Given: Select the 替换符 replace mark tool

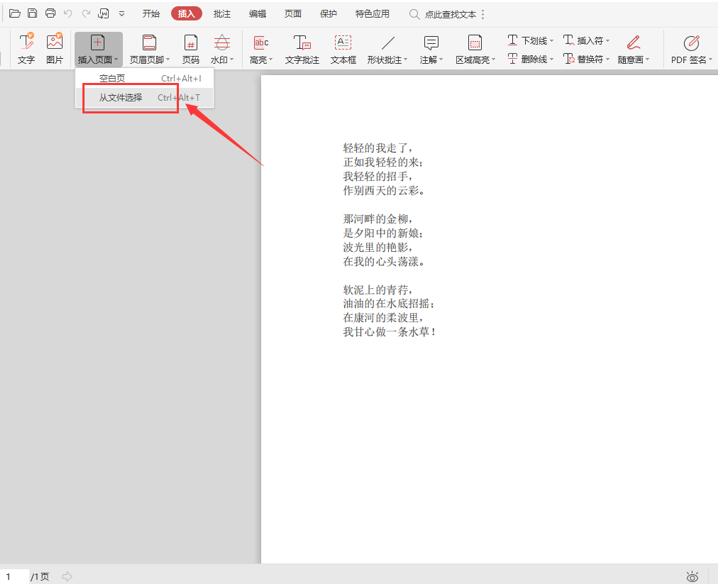Looking at the screenshot, I should tap(586, 59).
